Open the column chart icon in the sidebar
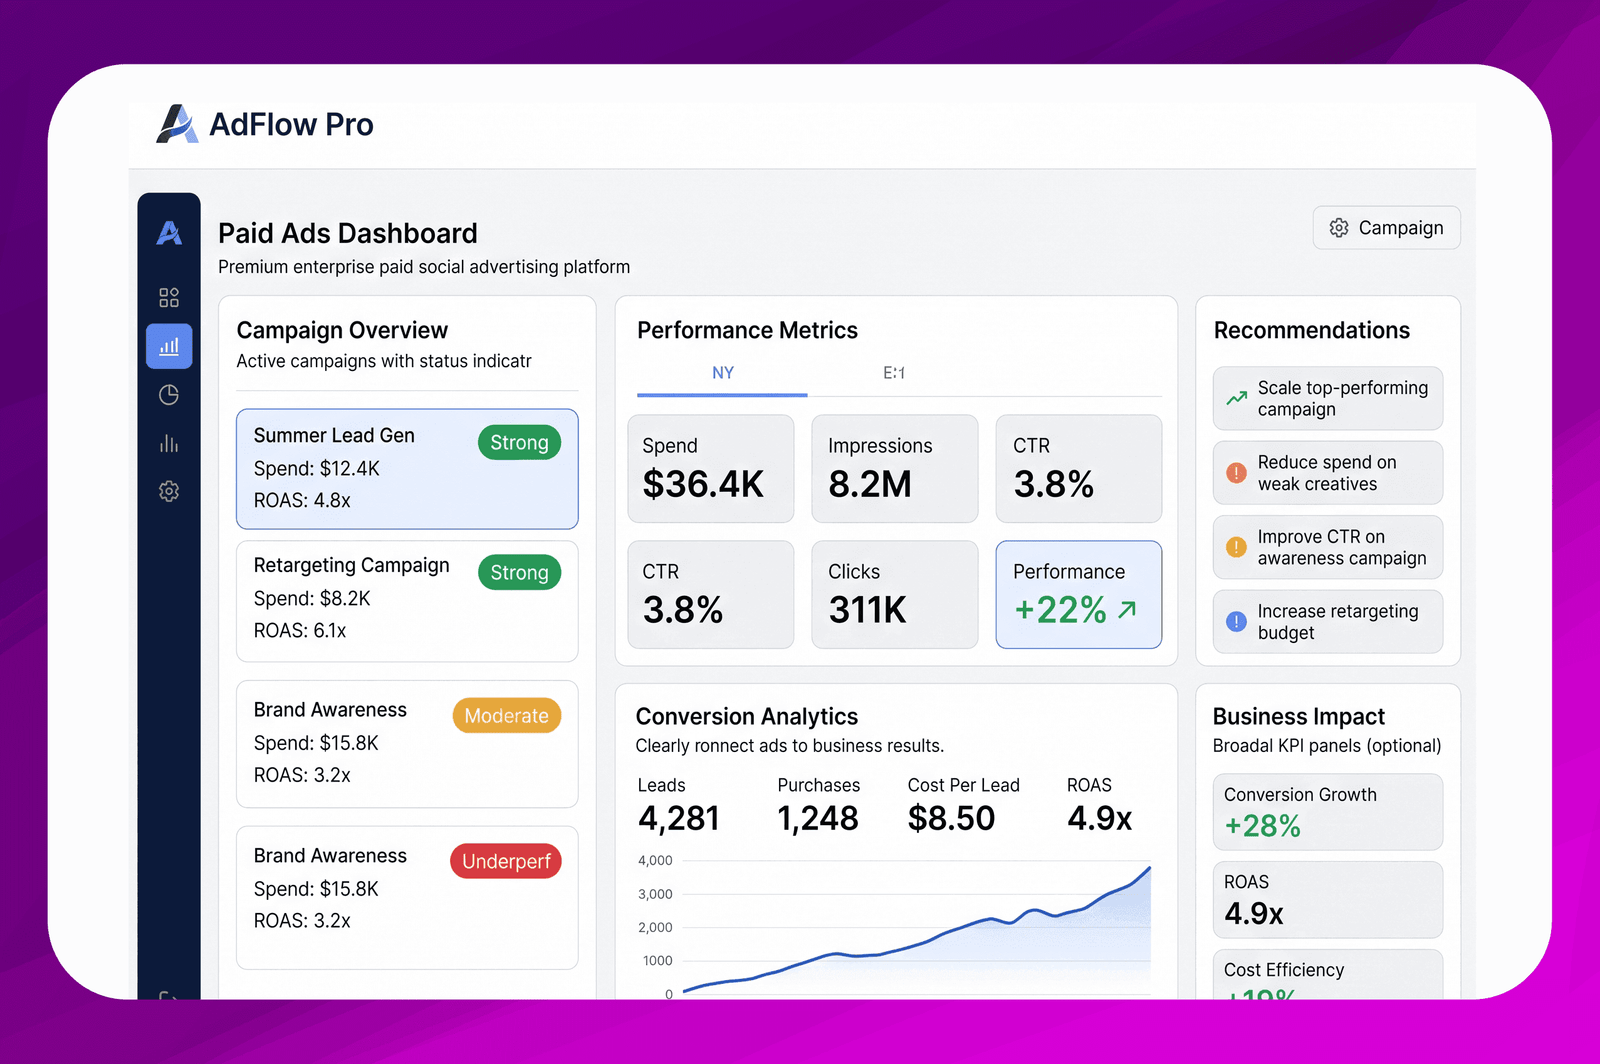 tap(169, 443)
